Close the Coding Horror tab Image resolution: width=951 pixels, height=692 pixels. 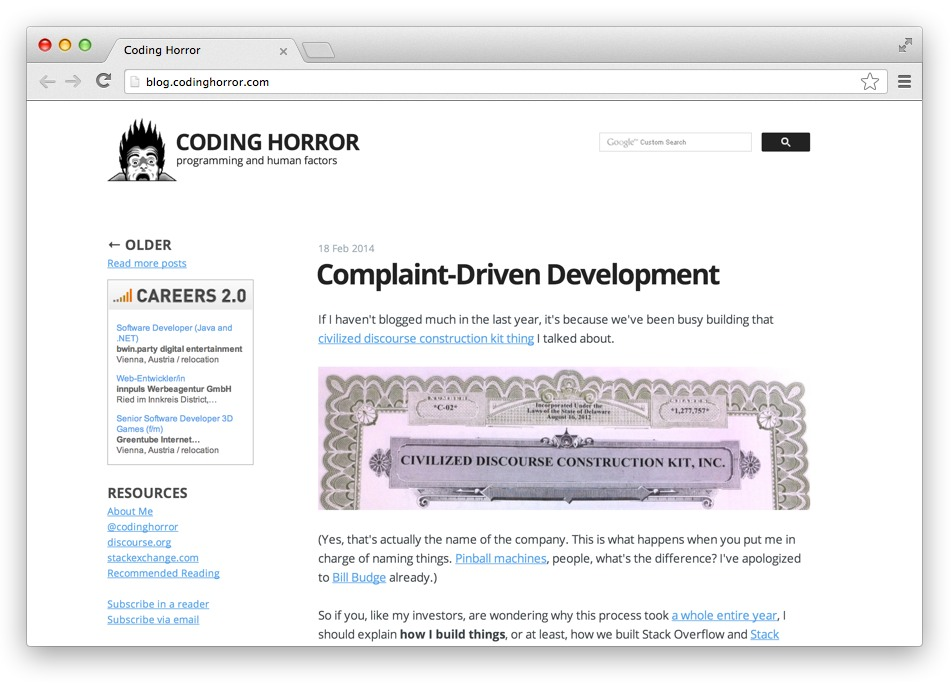283,52
